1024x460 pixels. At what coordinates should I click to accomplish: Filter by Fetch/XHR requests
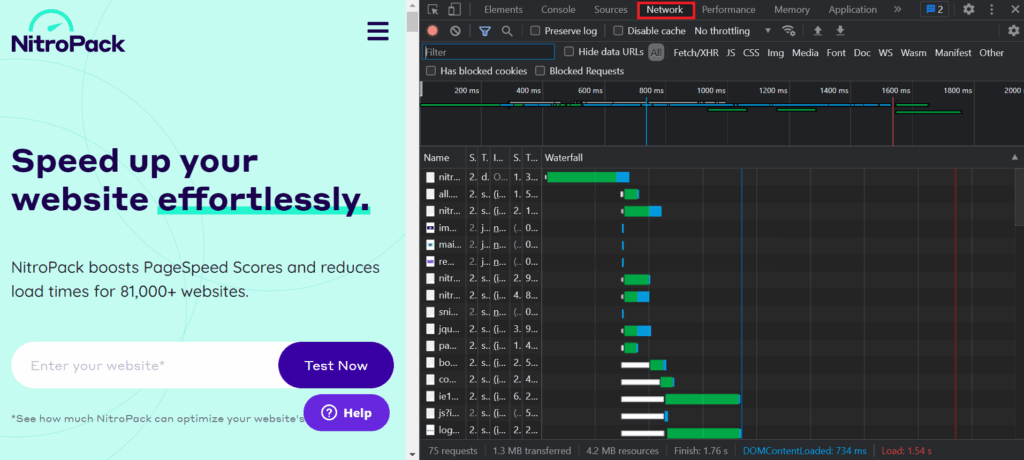[x=696, y=53]
